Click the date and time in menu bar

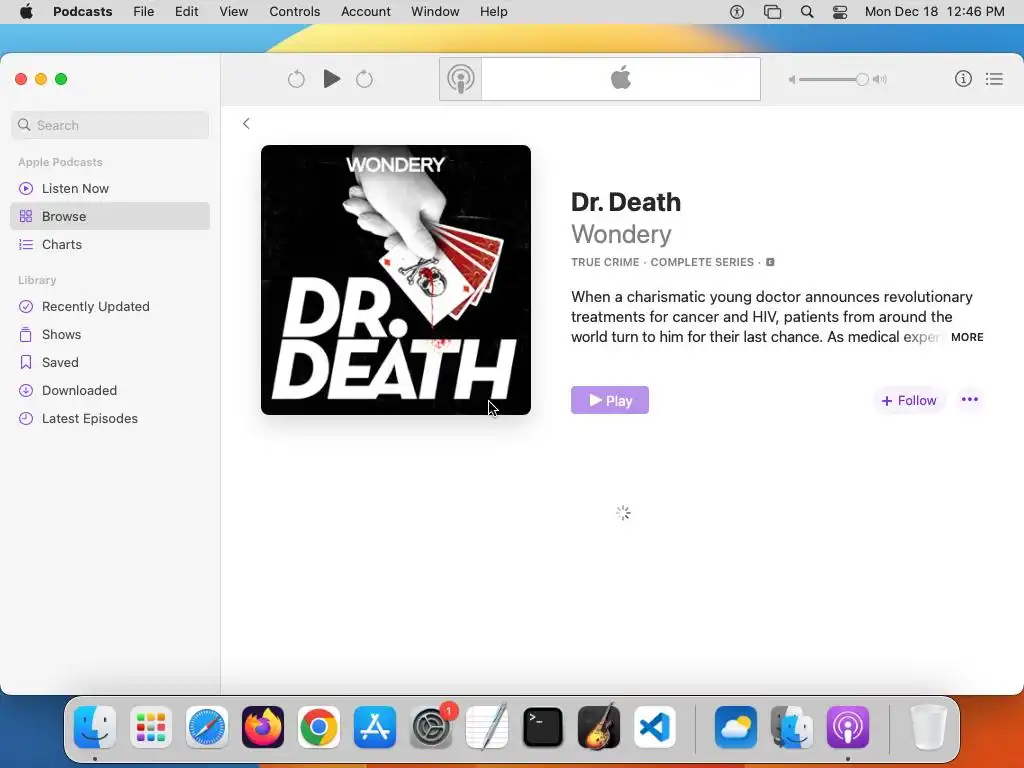[935, 11]
